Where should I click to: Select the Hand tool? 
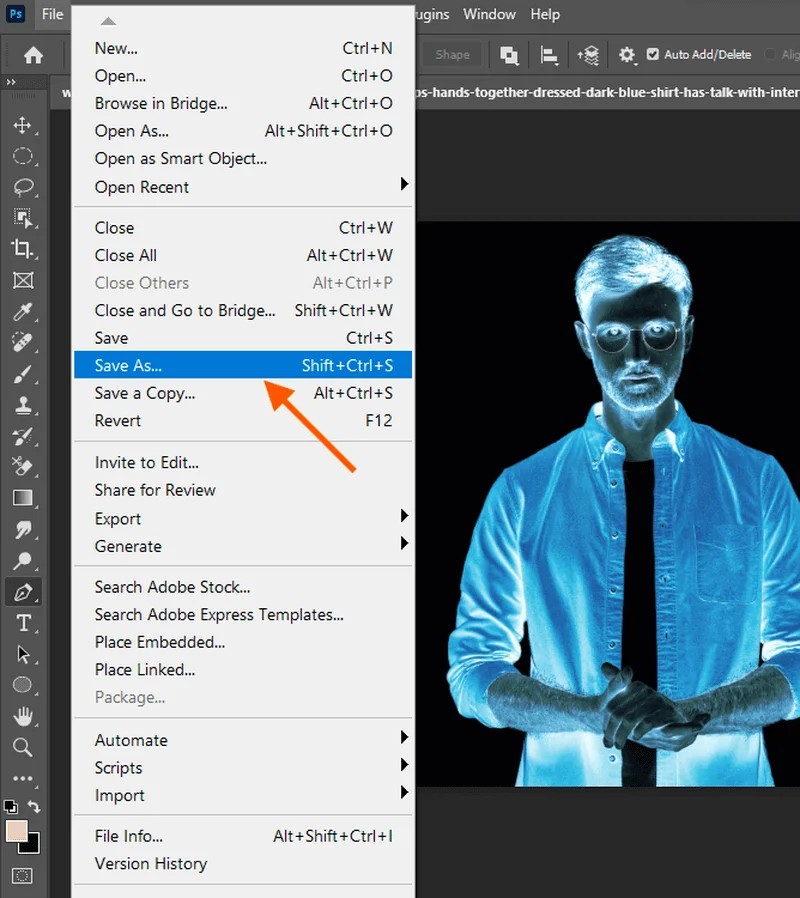pos(23,716)
